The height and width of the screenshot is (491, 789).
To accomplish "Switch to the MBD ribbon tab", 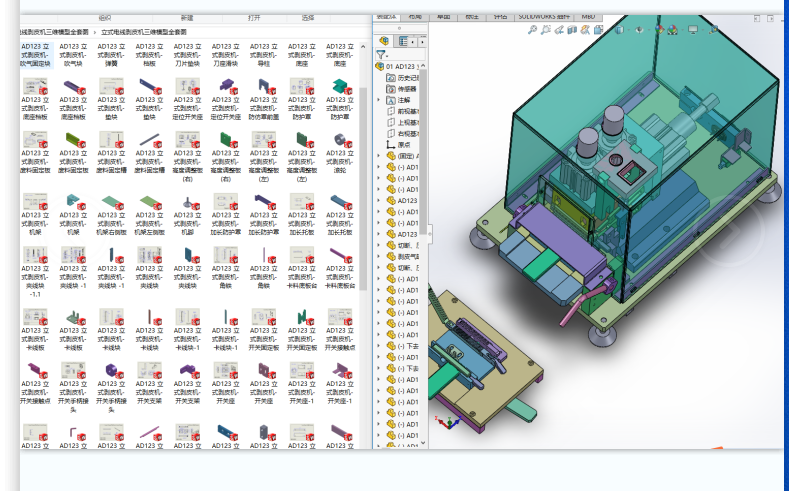I will coord(589,17).
